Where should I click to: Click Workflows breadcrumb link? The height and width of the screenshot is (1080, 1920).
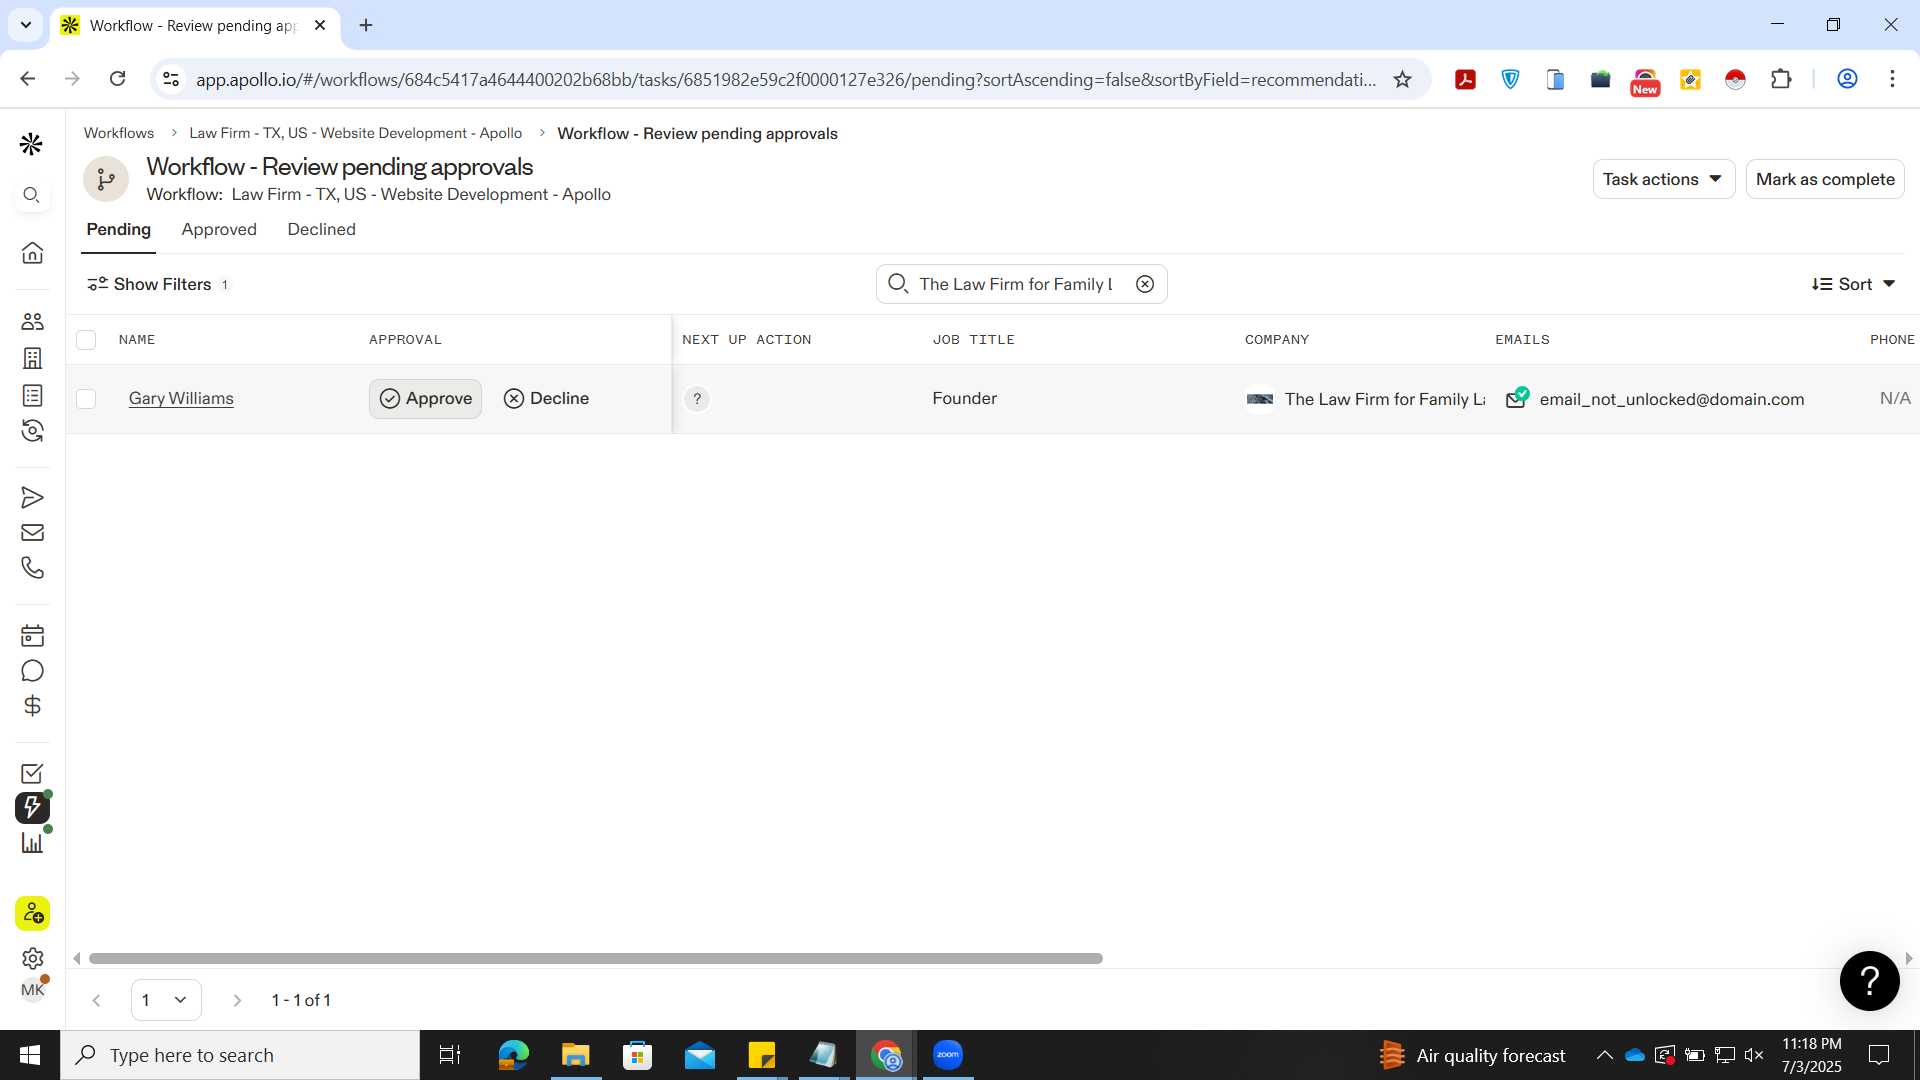pos(119,133)
